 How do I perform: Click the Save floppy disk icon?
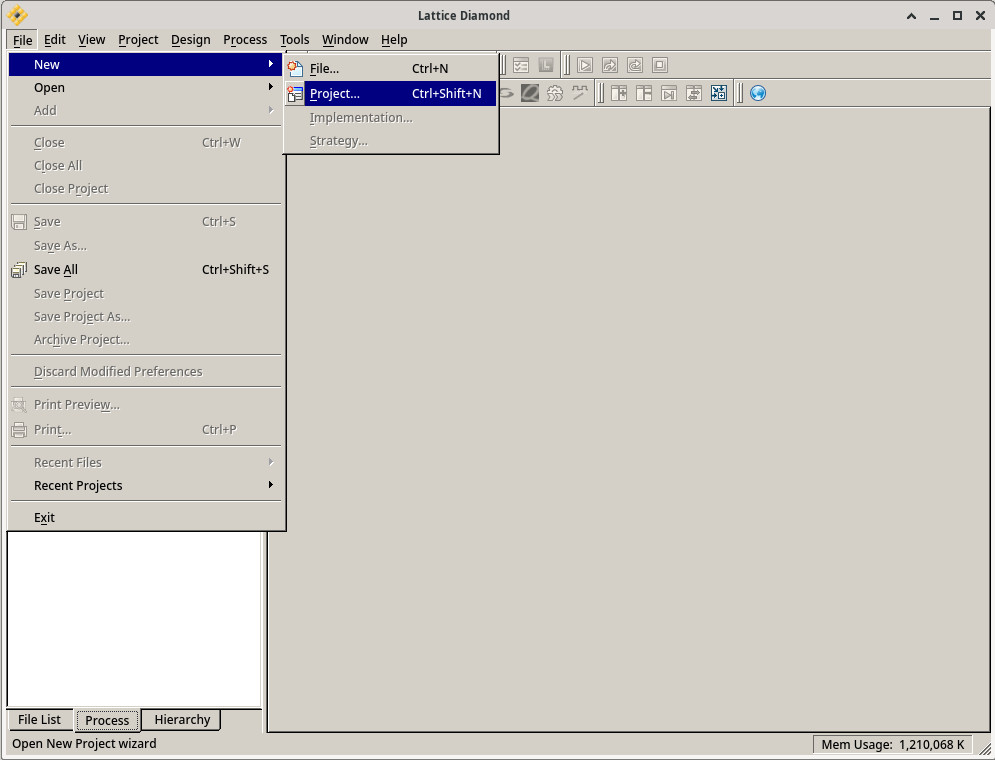(x=19, y=222)
